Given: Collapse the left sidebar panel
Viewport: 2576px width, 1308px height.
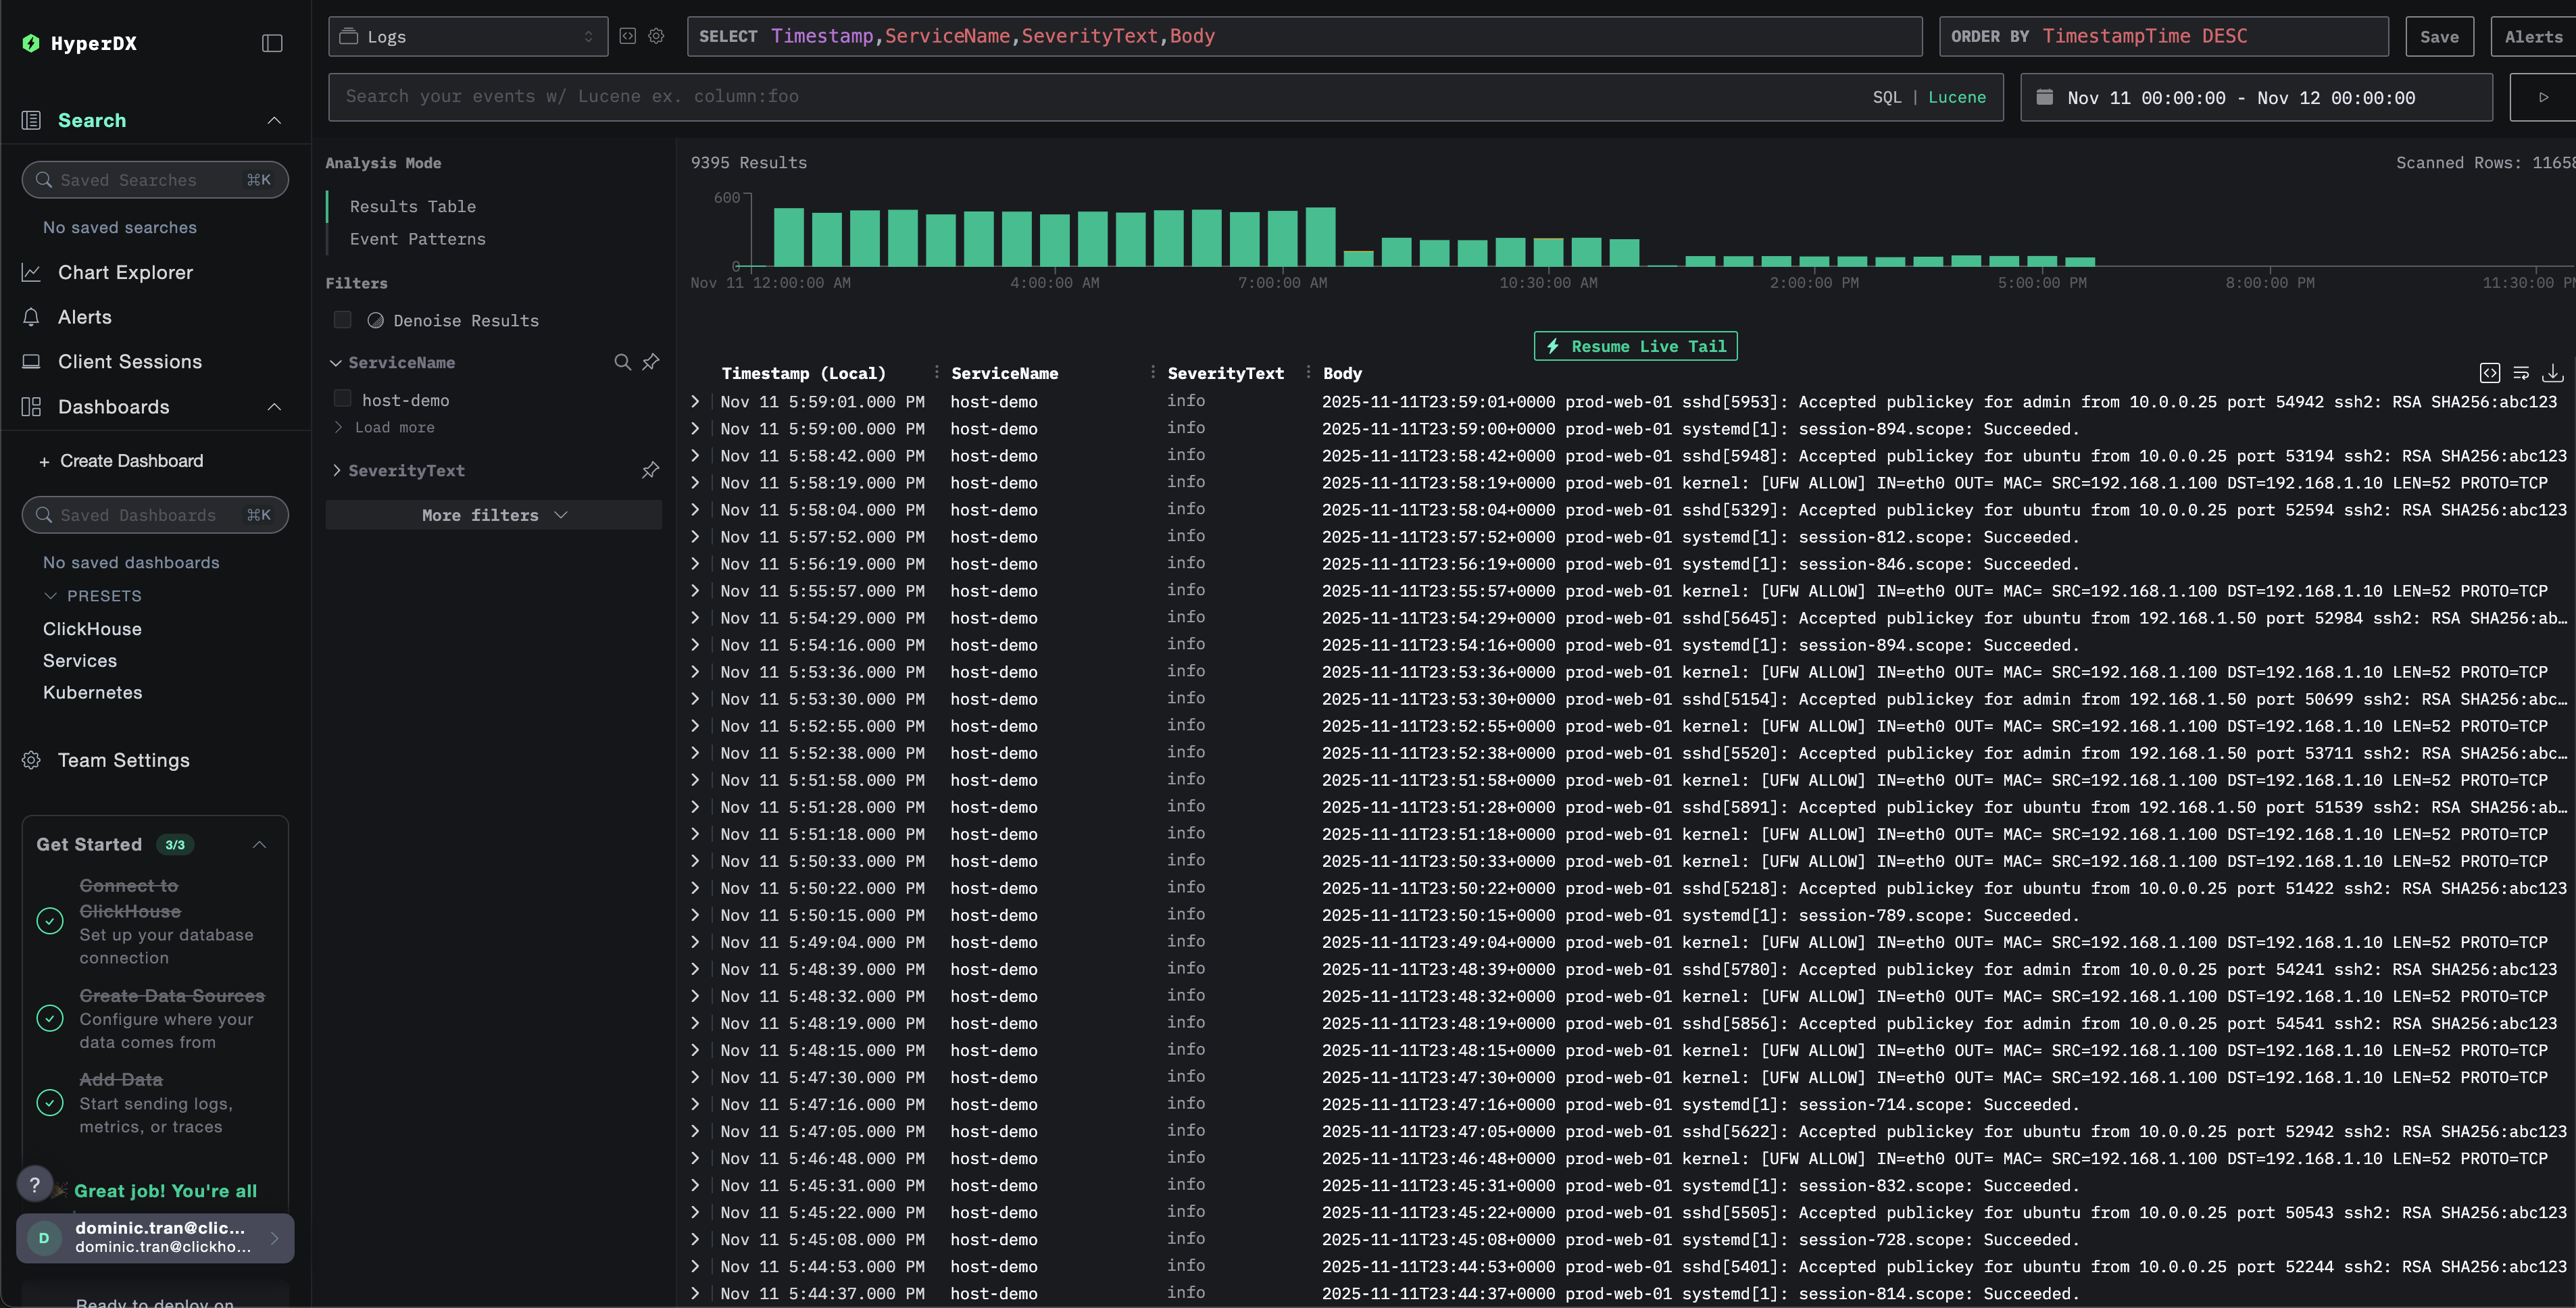Looking at the screenshot, I should (271, 43).
